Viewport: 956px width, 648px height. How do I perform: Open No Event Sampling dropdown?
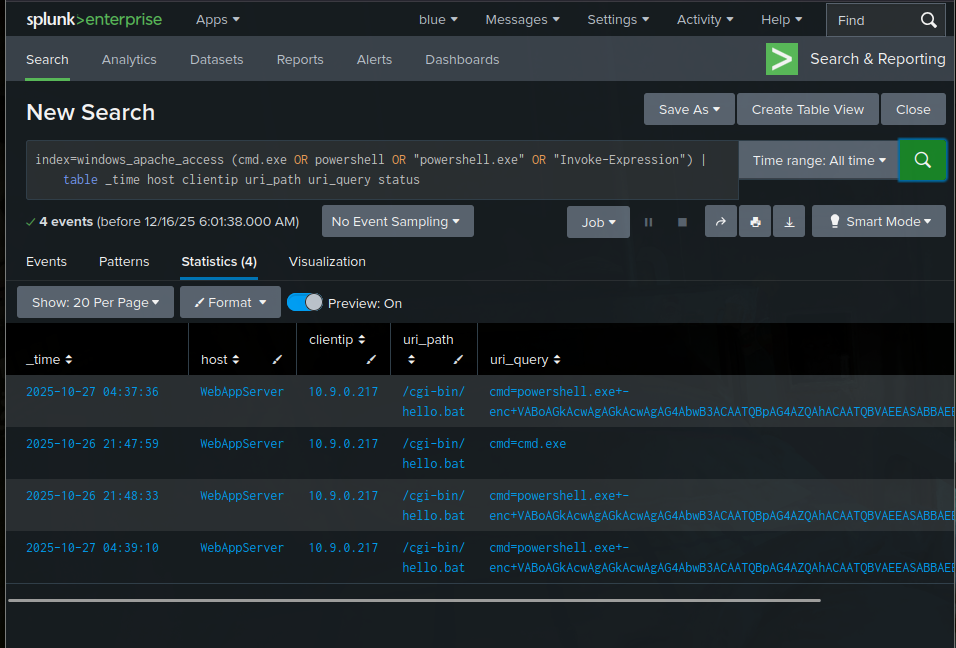tap(398, 221)
